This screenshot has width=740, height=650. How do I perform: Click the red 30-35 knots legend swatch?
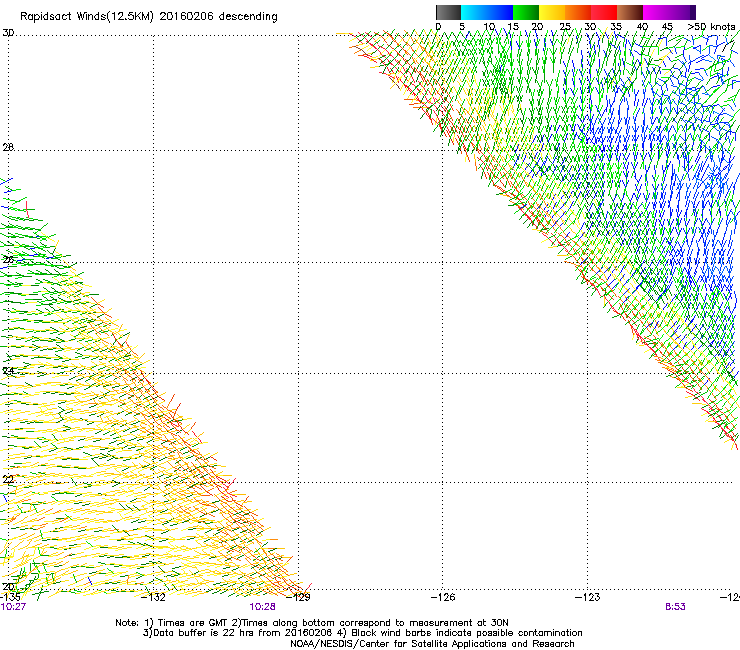604,12
